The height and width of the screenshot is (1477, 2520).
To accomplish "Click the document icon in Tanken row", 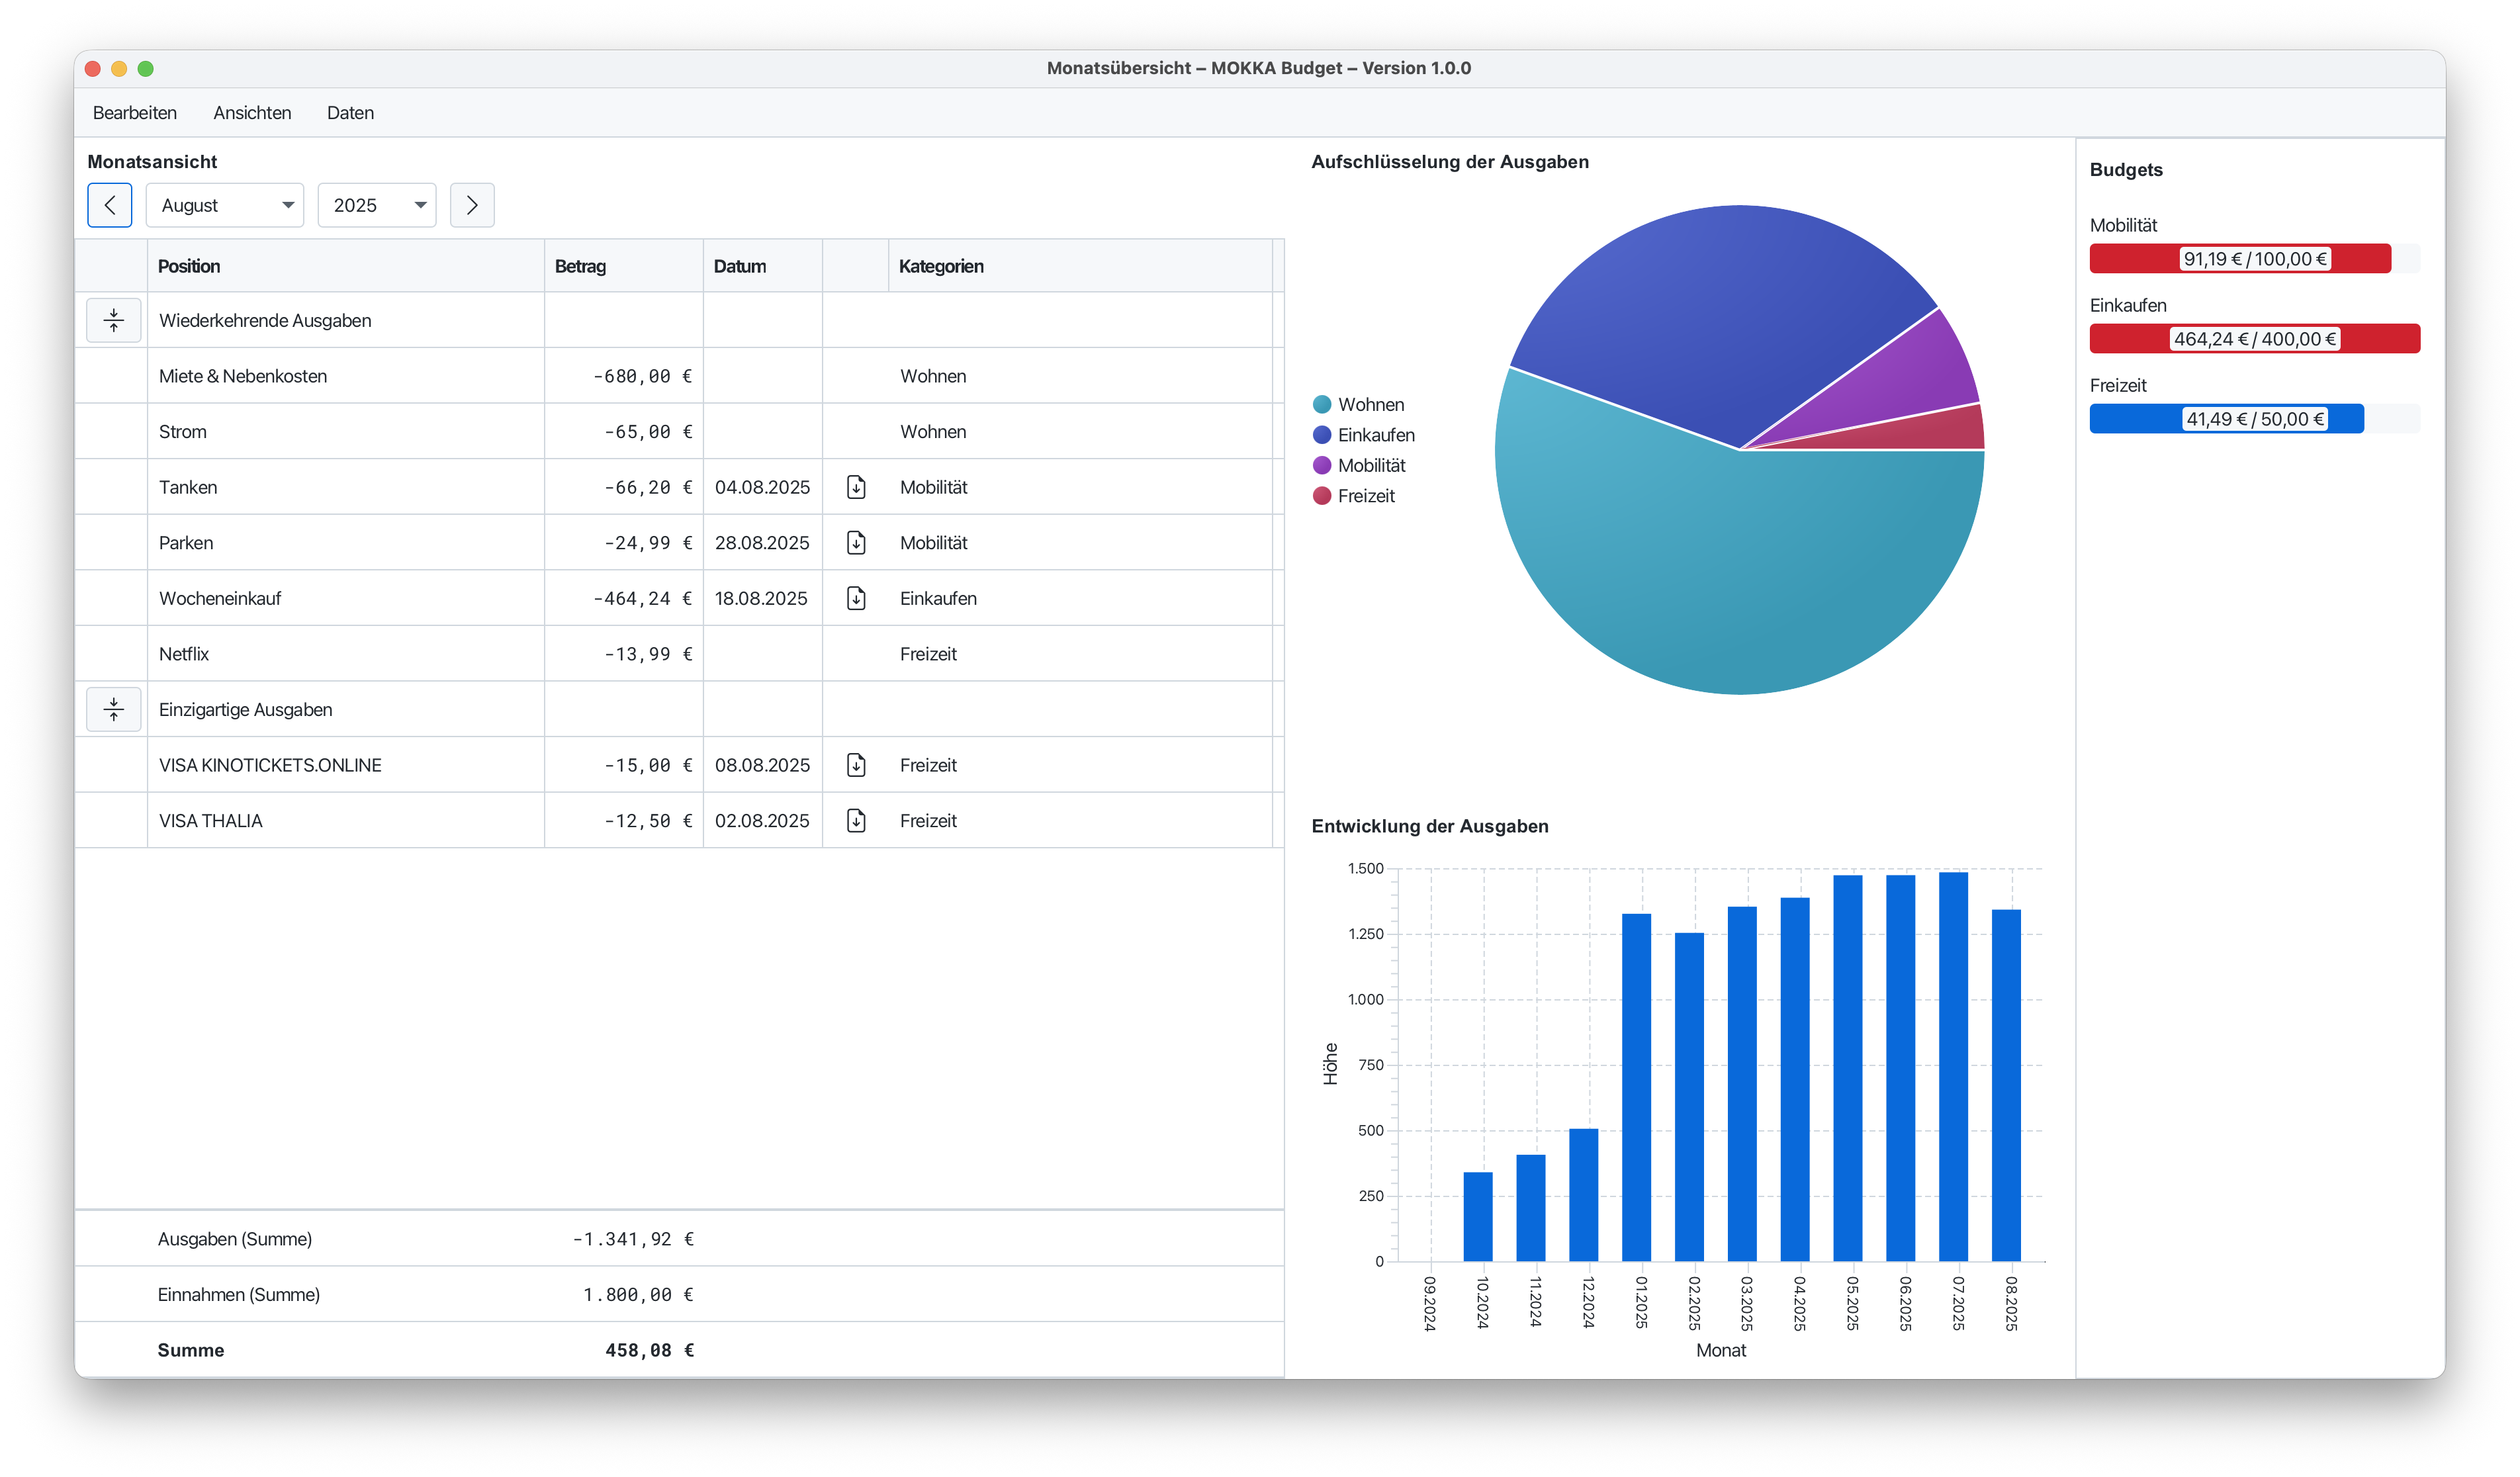I will pos(856,487).
